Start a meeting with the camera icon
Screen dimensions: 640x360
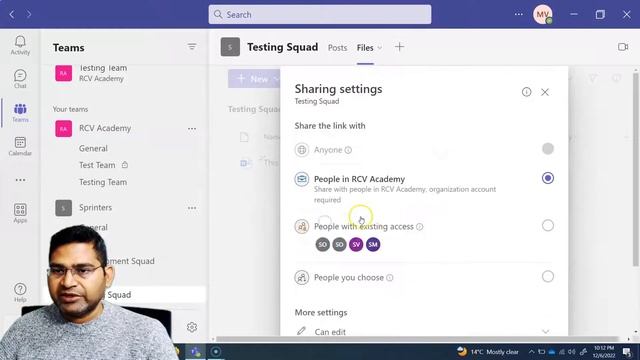coord(623,47)
